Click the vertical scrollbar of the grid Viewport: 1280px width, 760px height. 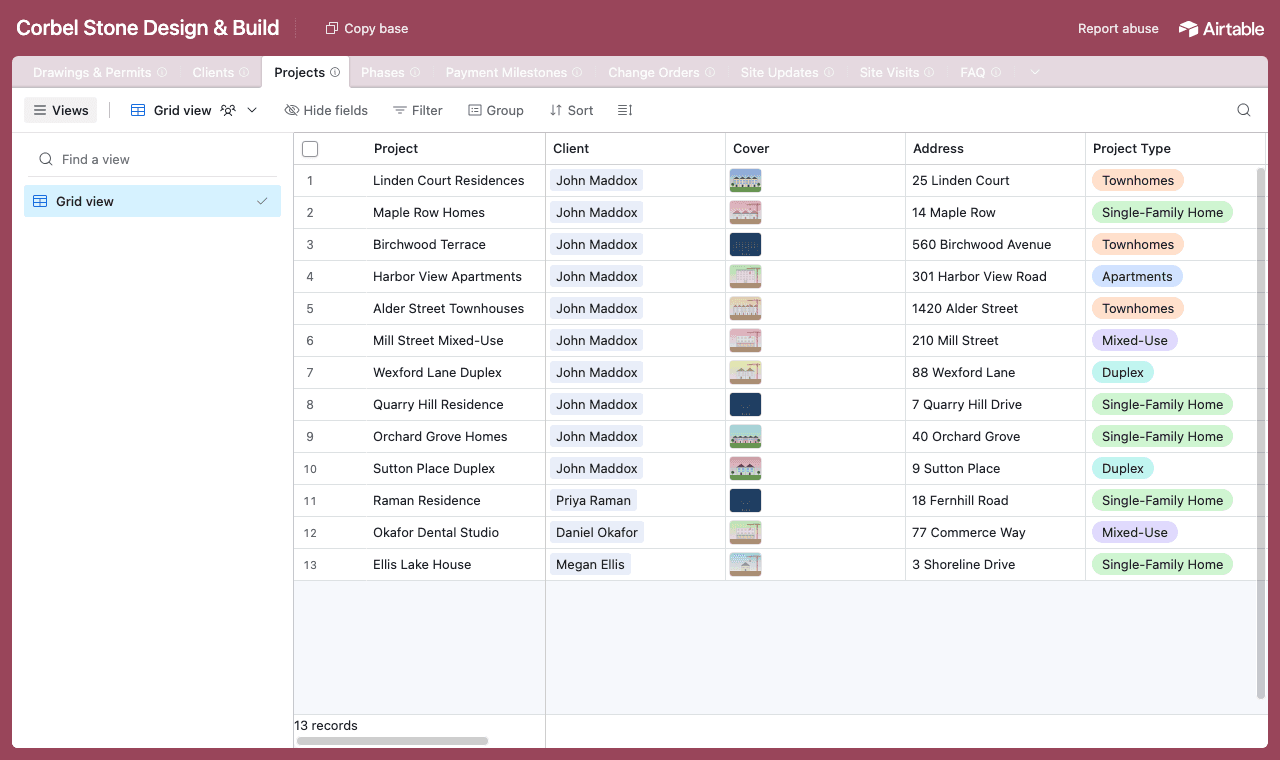click(x=1260, y=433)
